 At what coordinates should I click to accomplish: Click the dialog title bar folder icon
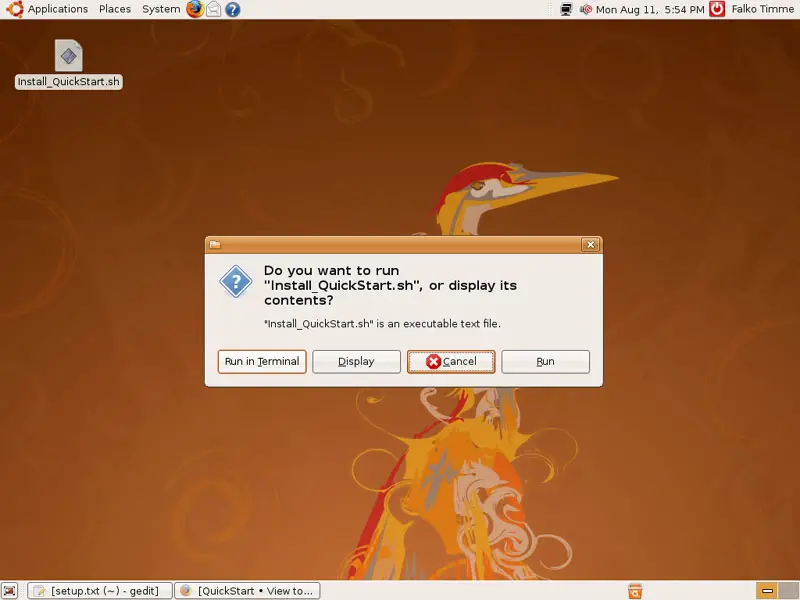pos(215,245)
